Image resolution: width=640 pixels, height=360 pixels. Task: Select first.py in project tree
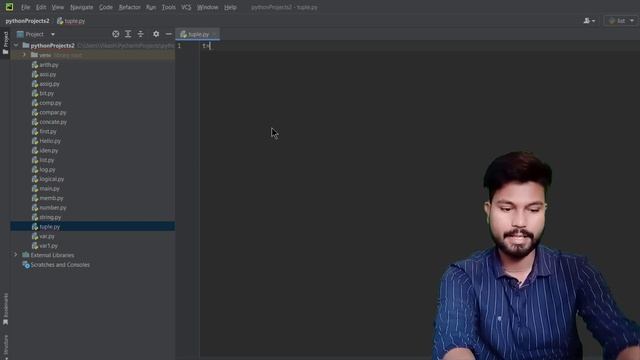48,131
